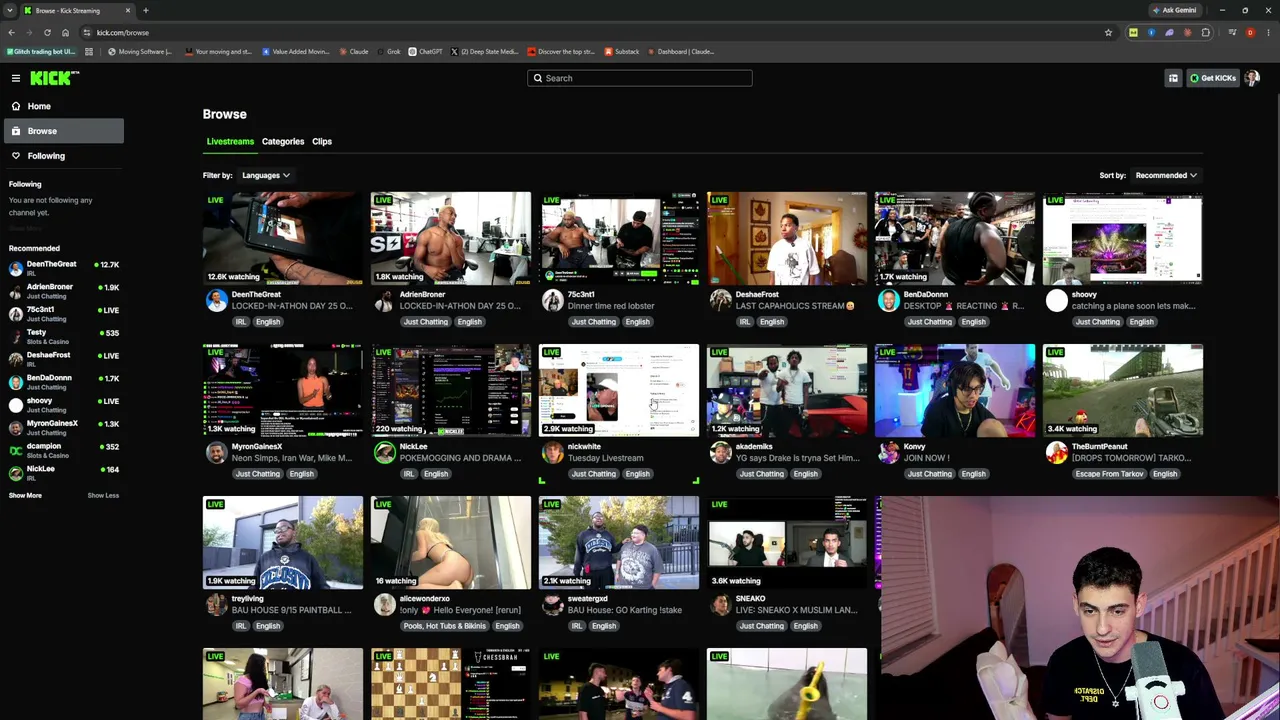Open the Claude bookmark
The image size is (1280, 720).
(354, 52)
